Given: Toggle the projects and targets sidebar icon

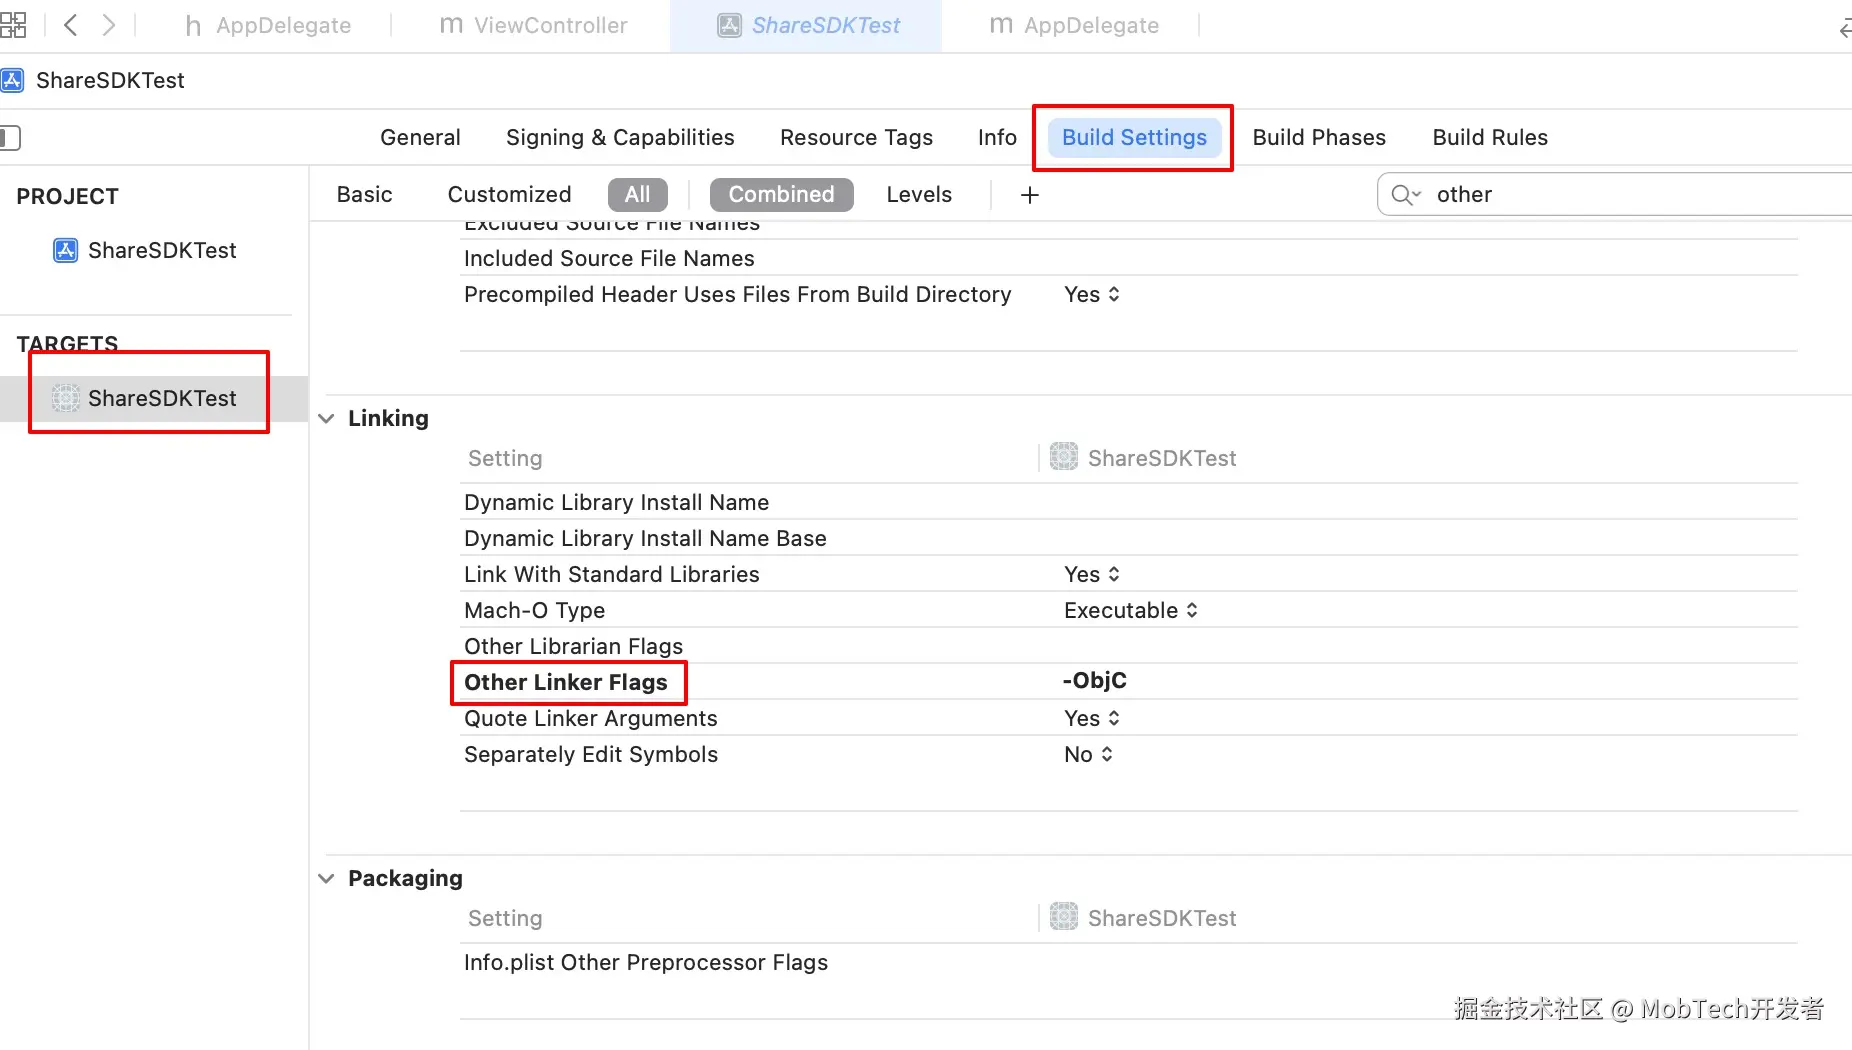Looking at the screenshot, I should click(x=10, y=138).
